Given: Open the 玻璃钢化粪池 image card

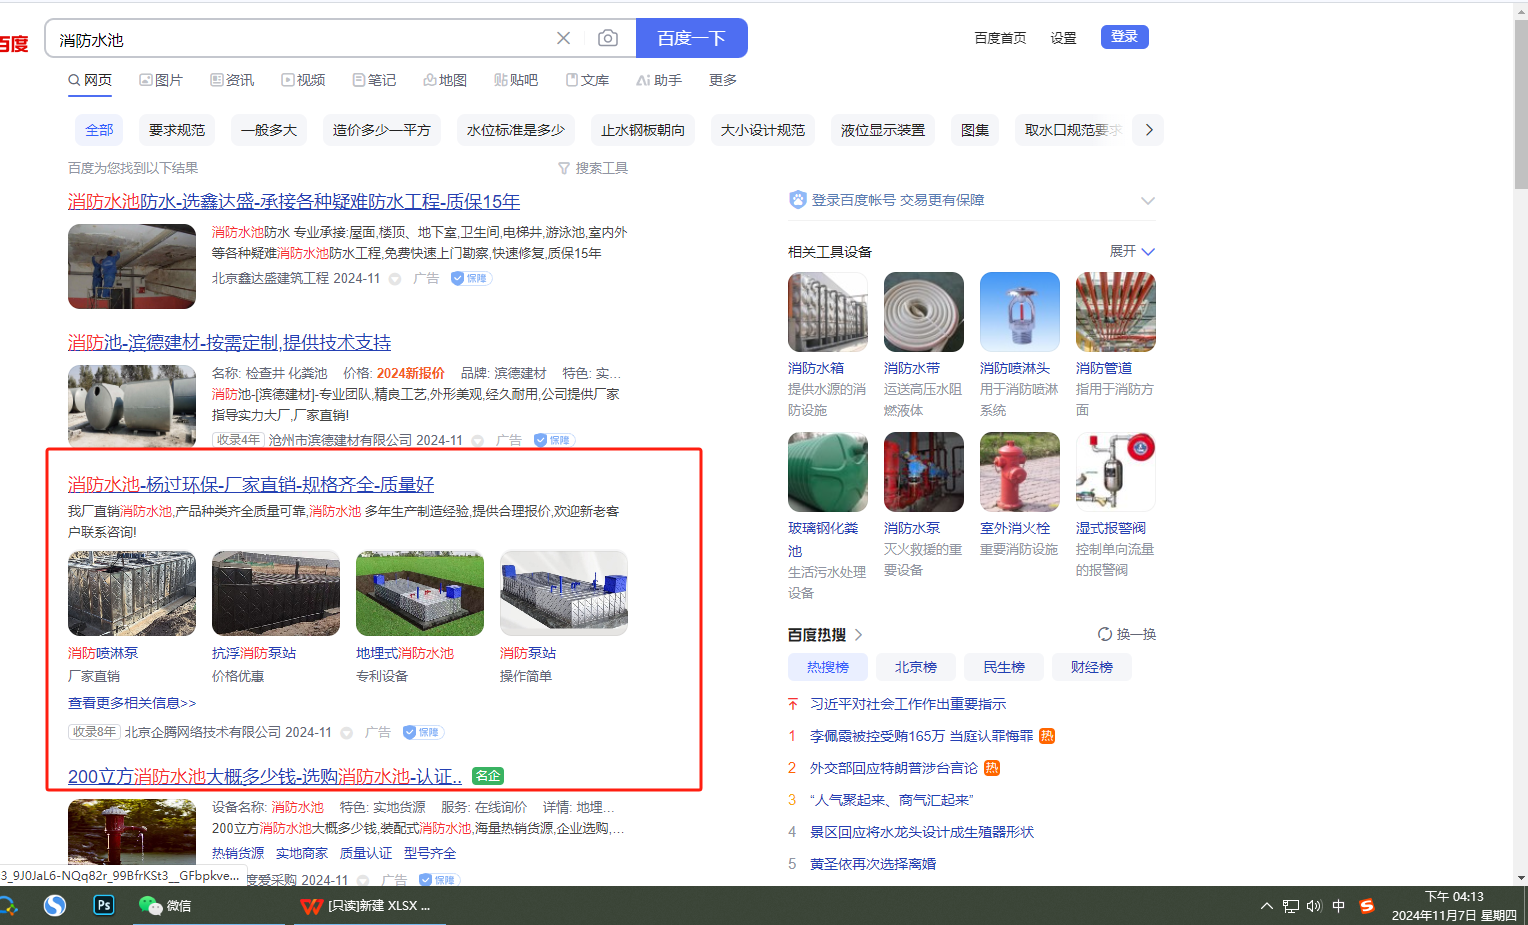Looking at the screenshot, I should [x=828, y=472].
